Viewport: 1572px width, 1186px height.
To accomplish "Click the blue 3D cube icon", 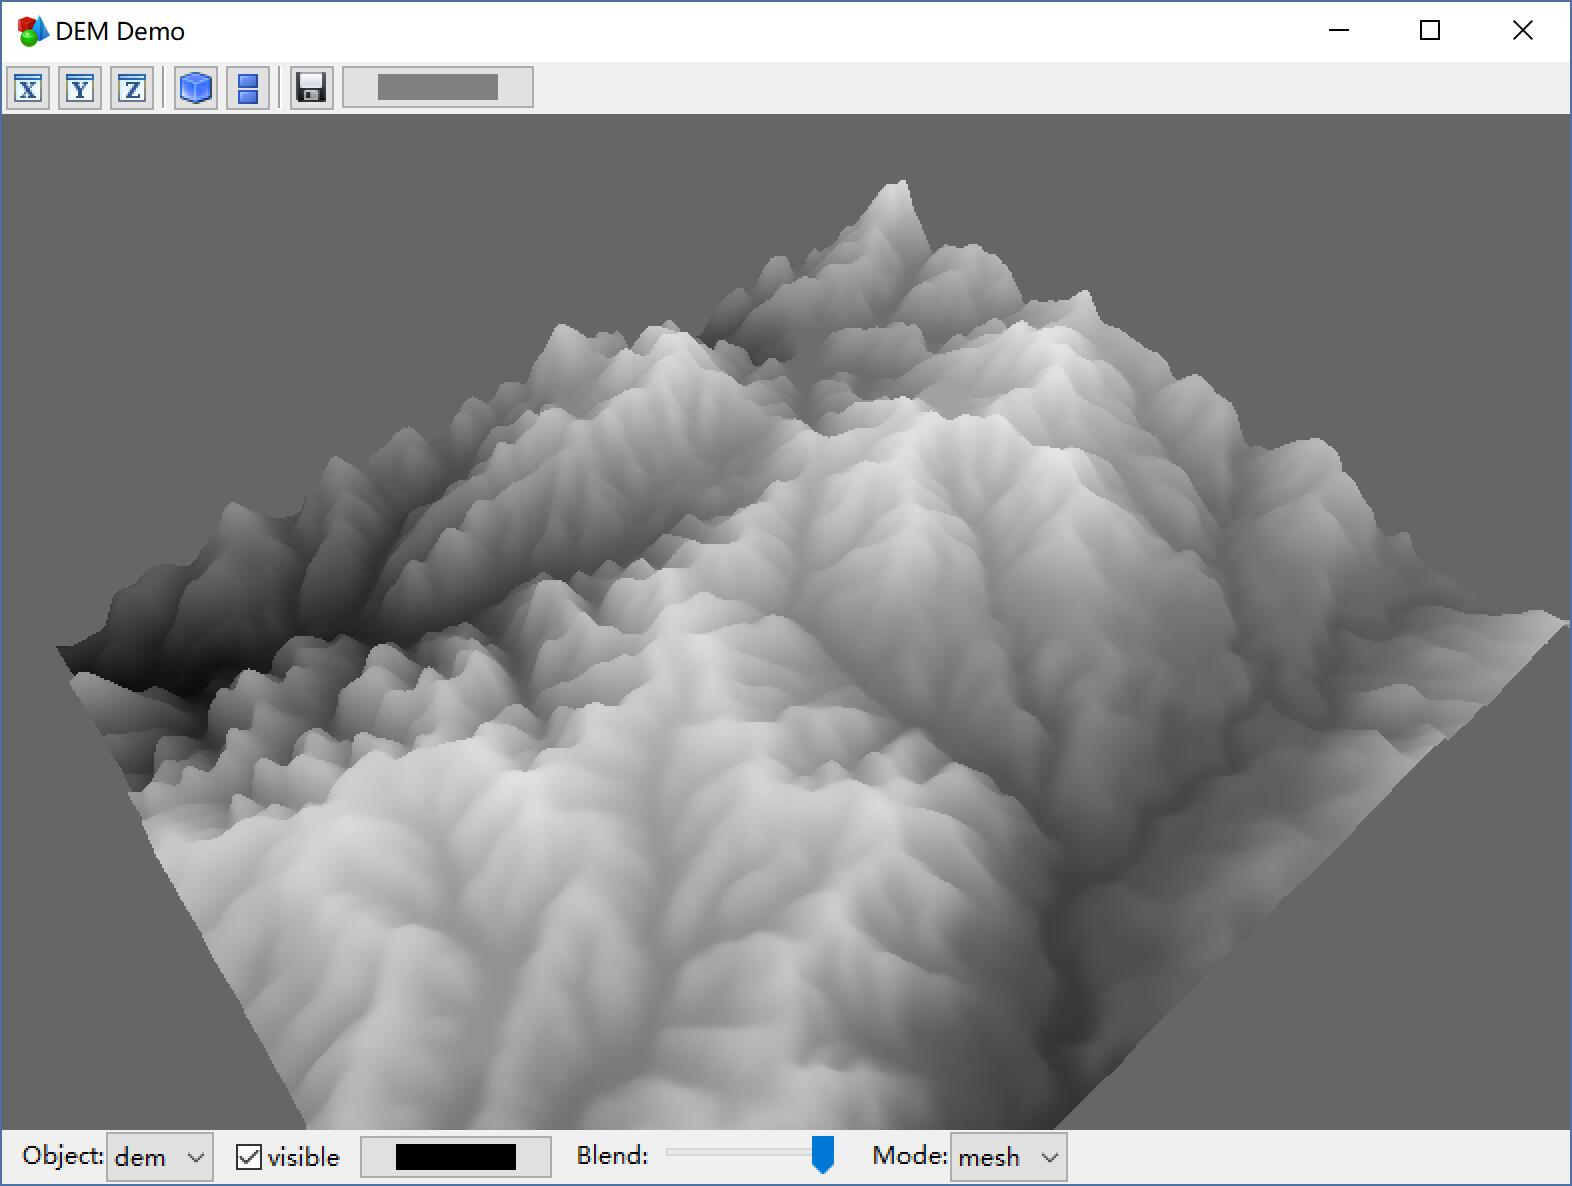I will click(196, 89).
